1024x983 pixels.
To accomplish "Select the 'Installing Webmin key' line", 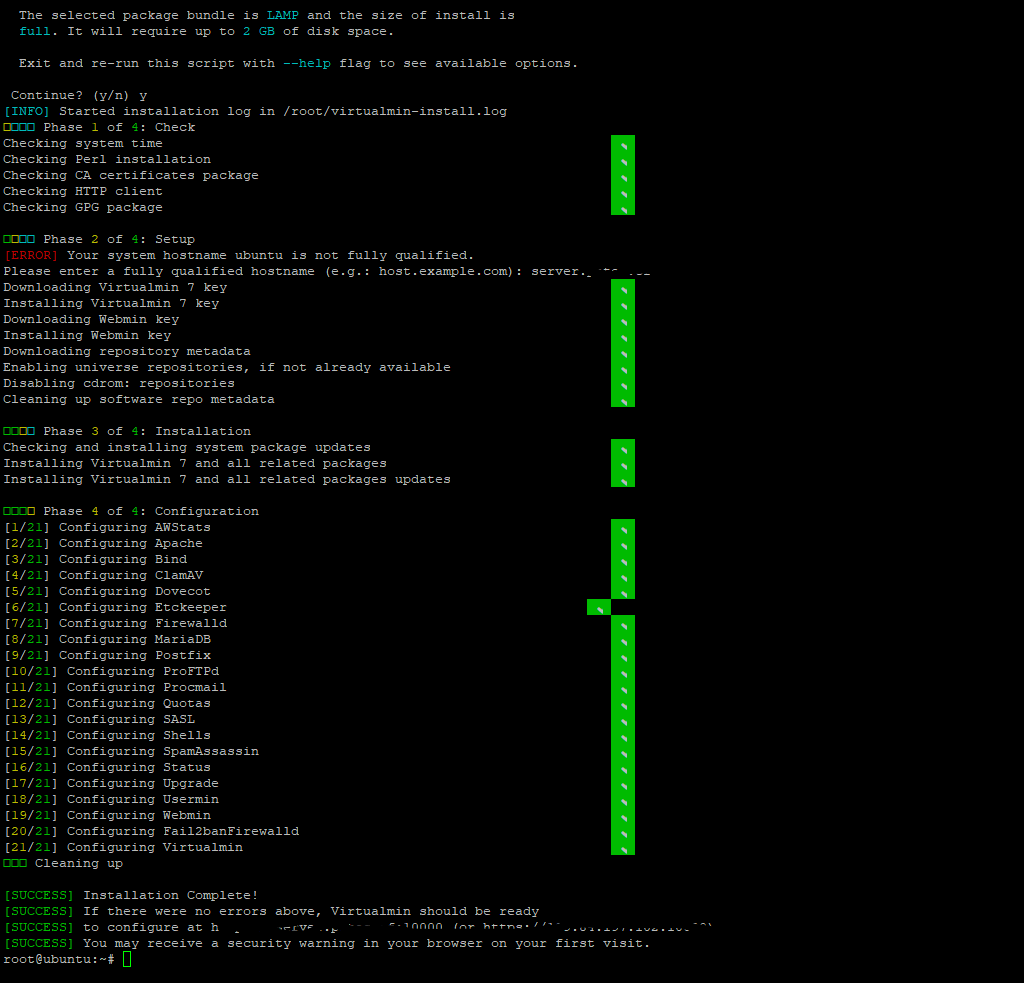I will (x=87, y=335).
